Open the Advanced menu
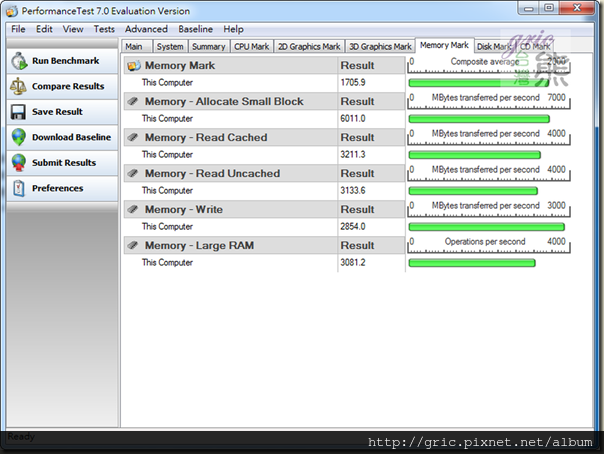Viewport: 604px width, 454px height. click(x=146, y=29)
